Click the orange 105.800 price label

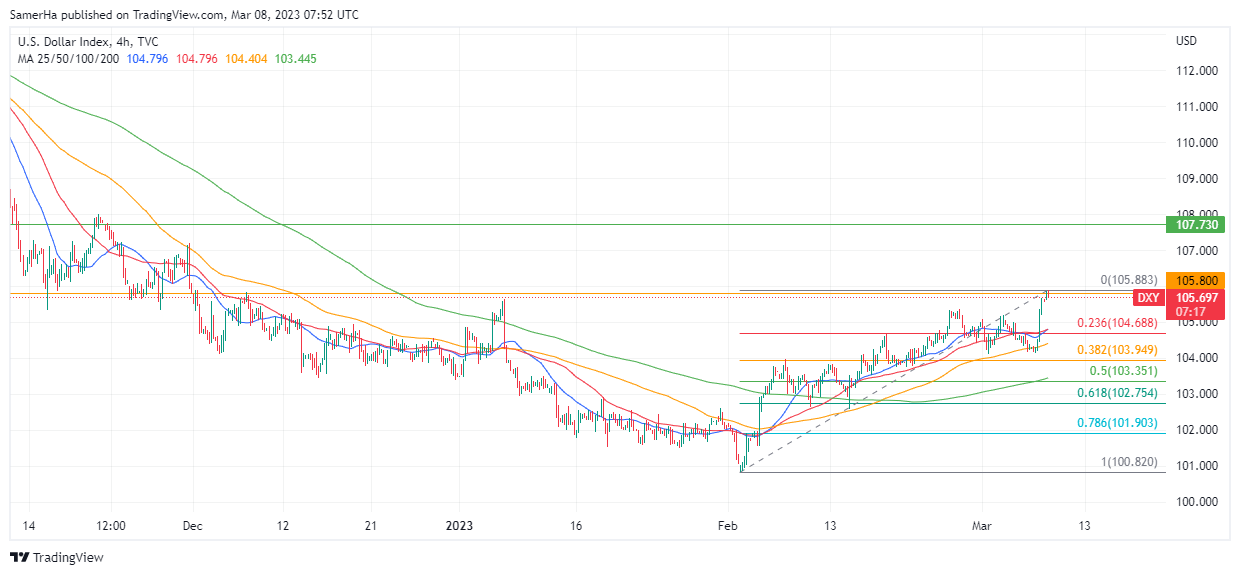pyautogui.click(x=1196, y=281)
